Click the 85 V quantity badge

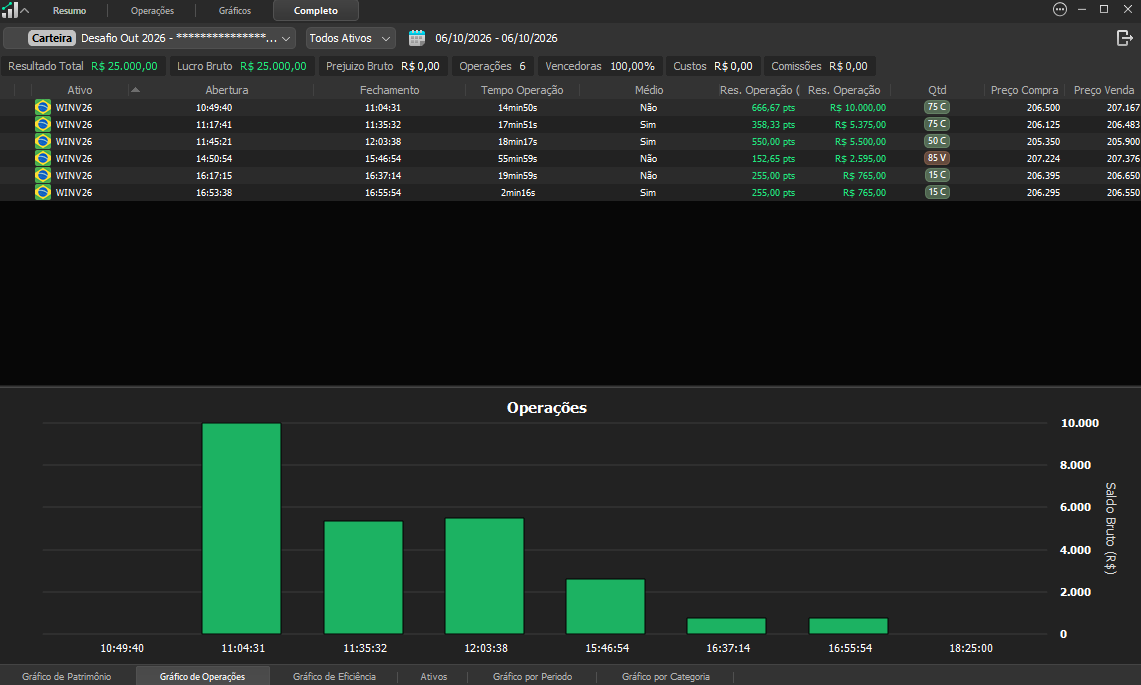click(937, 158)
